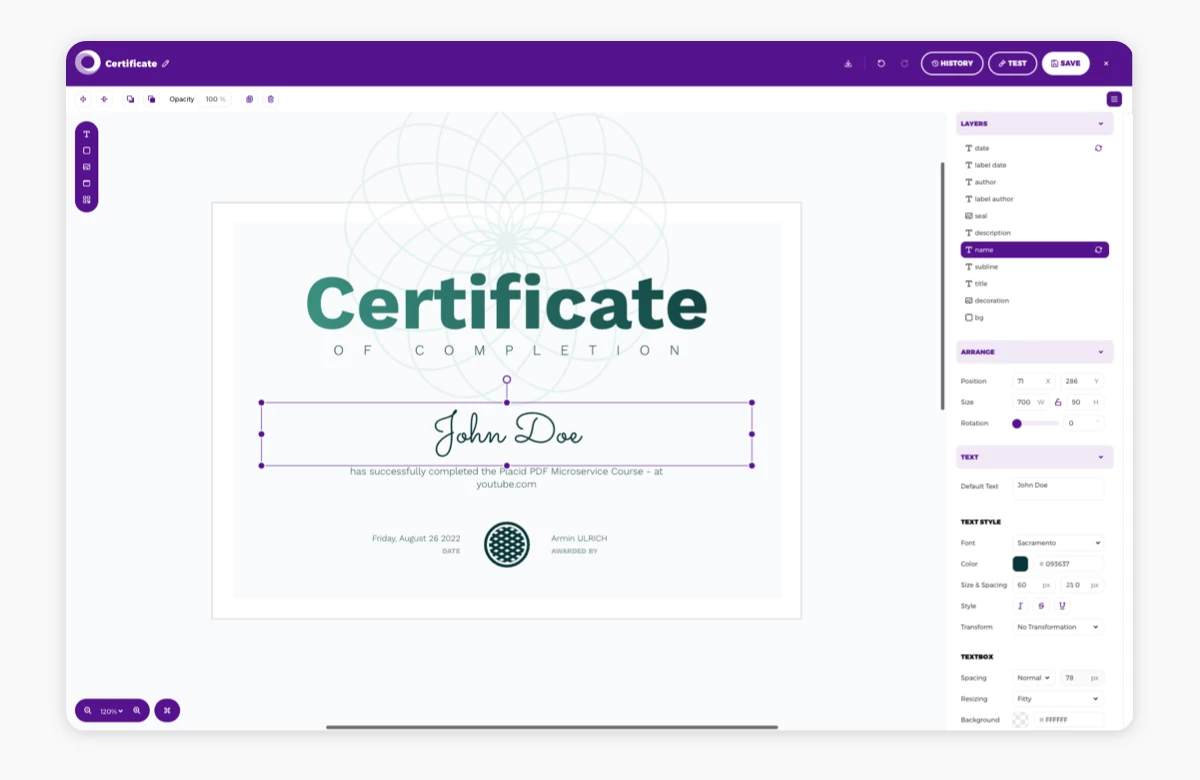1200x780 pixels.
Task: Zoom in using magnifier plus icon
Action: (137, 710)
